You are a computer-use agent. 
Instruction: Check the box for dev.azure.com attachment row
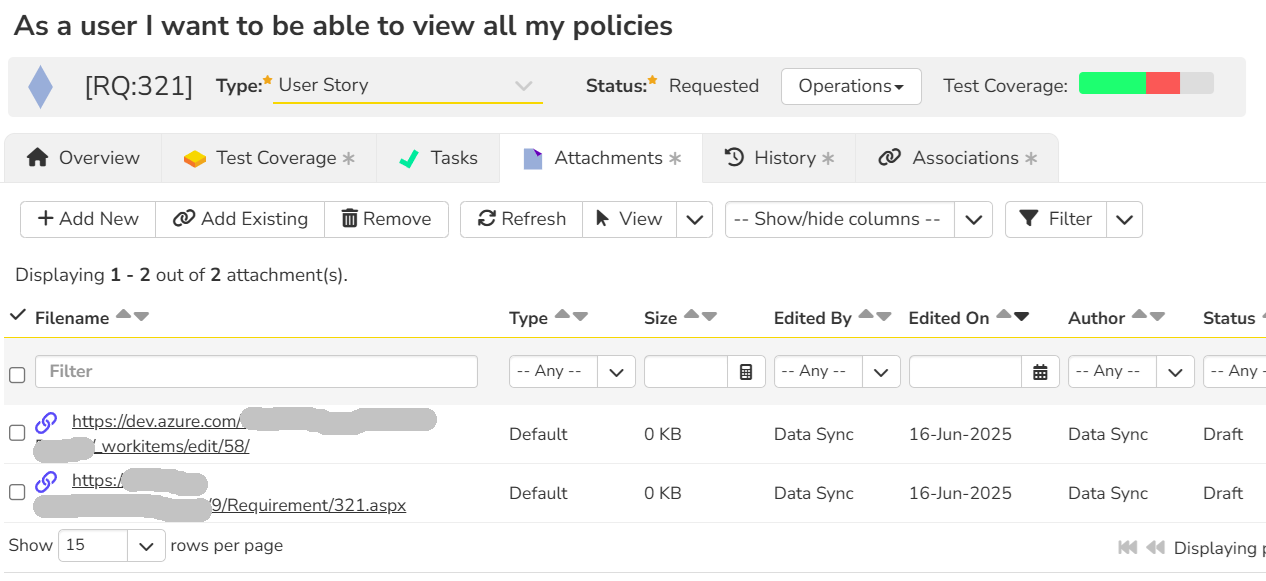pos(17,433)
